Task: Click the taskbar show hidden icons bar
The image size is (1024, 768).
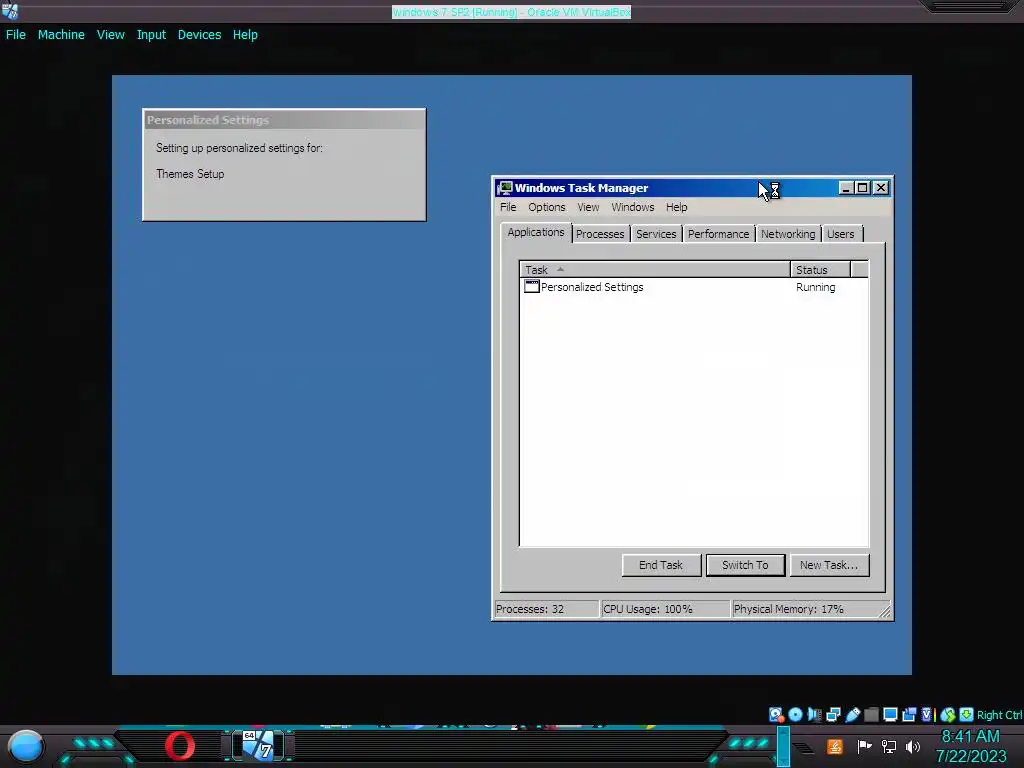Action: pyautogui.click(x=783, y=746)
